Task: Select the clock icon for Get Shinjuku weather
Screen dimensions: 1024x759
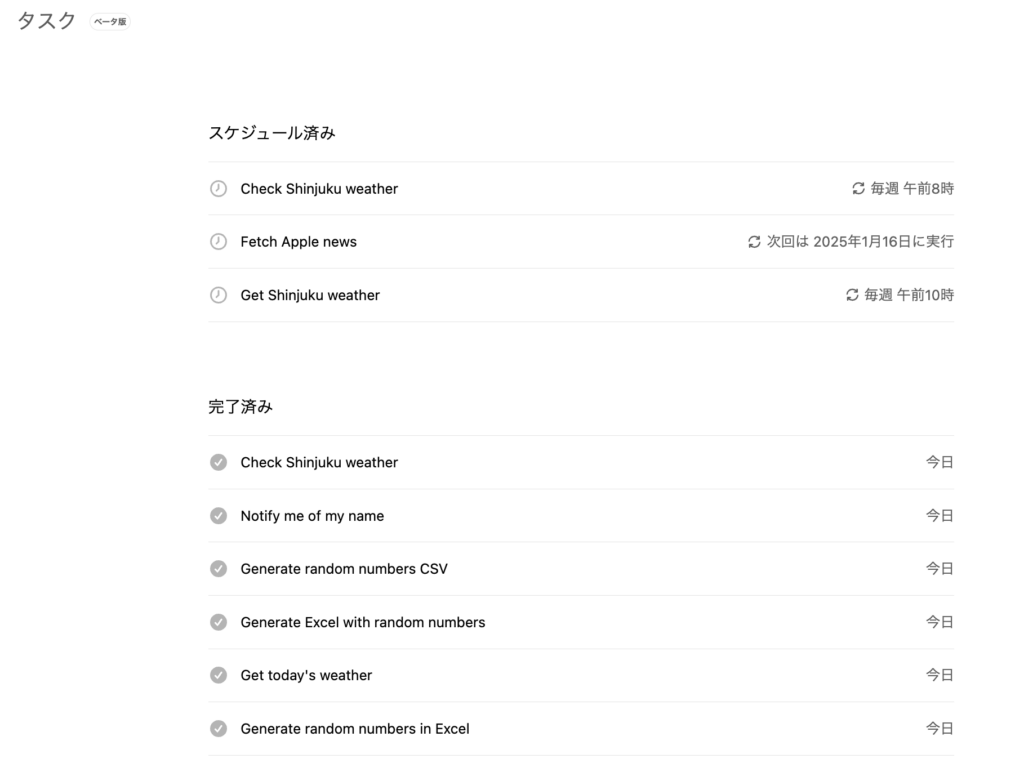Action: click(x=219, y=295)
